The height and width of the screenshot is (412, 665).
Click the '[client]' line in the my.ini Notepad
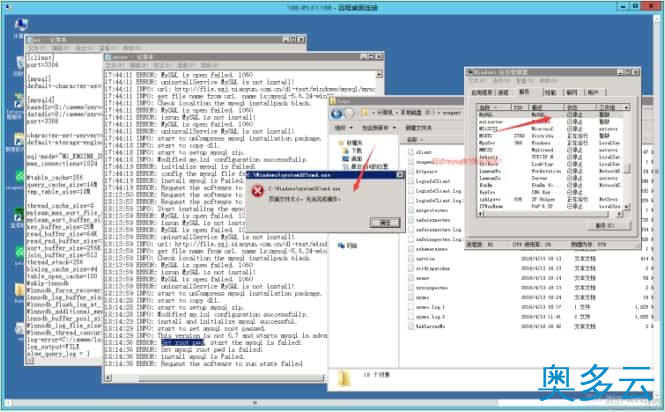(x=41, y=57)
